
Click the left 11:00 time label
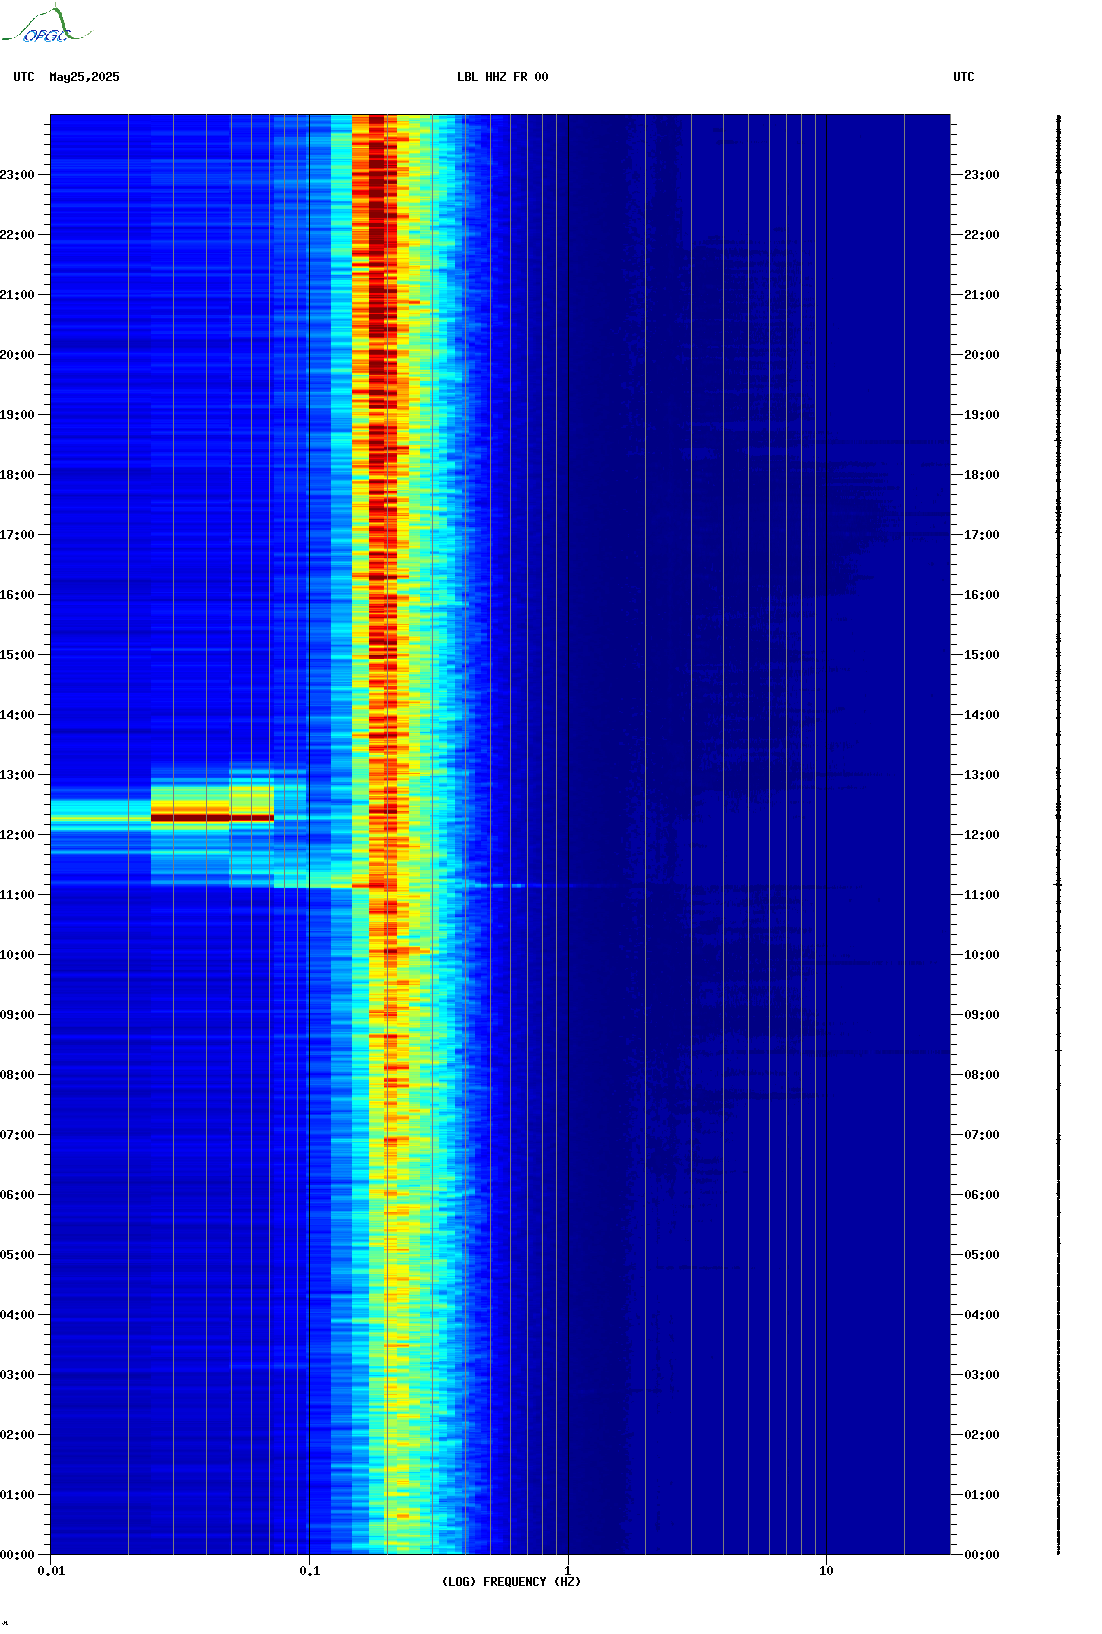(x=17, y=895)
